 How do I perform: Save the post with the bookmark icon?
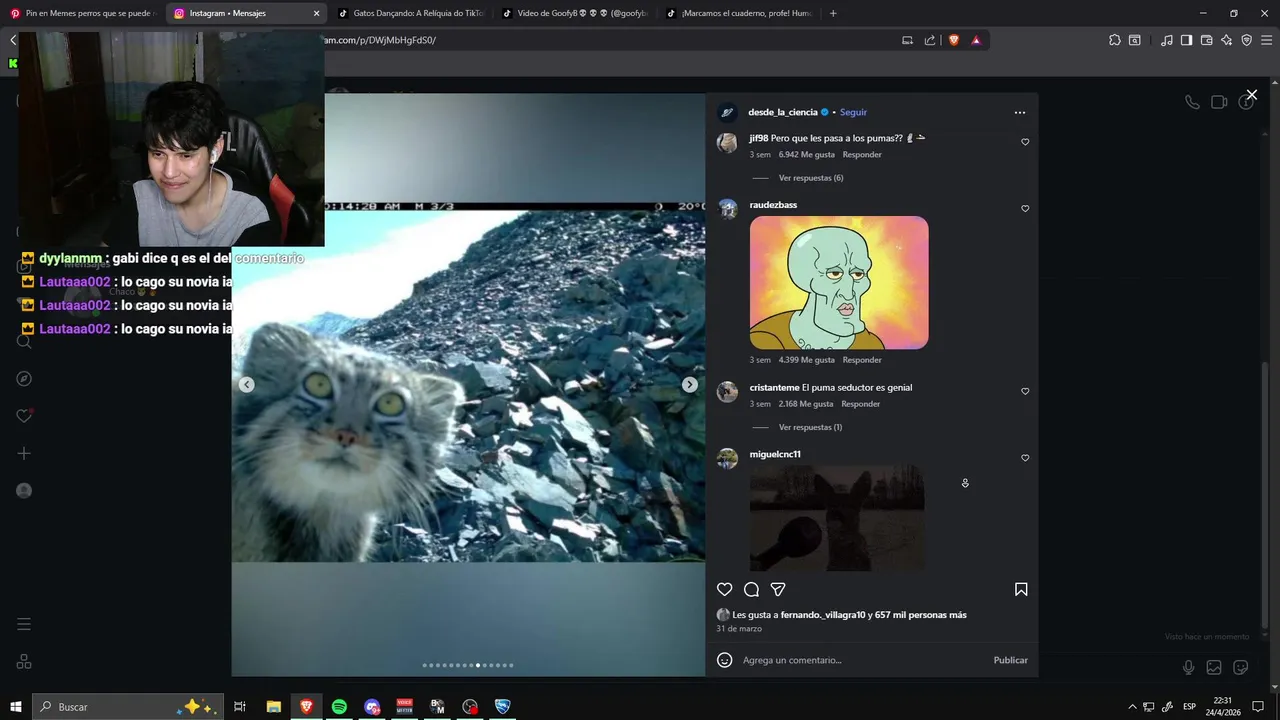tap(1021, 589)
